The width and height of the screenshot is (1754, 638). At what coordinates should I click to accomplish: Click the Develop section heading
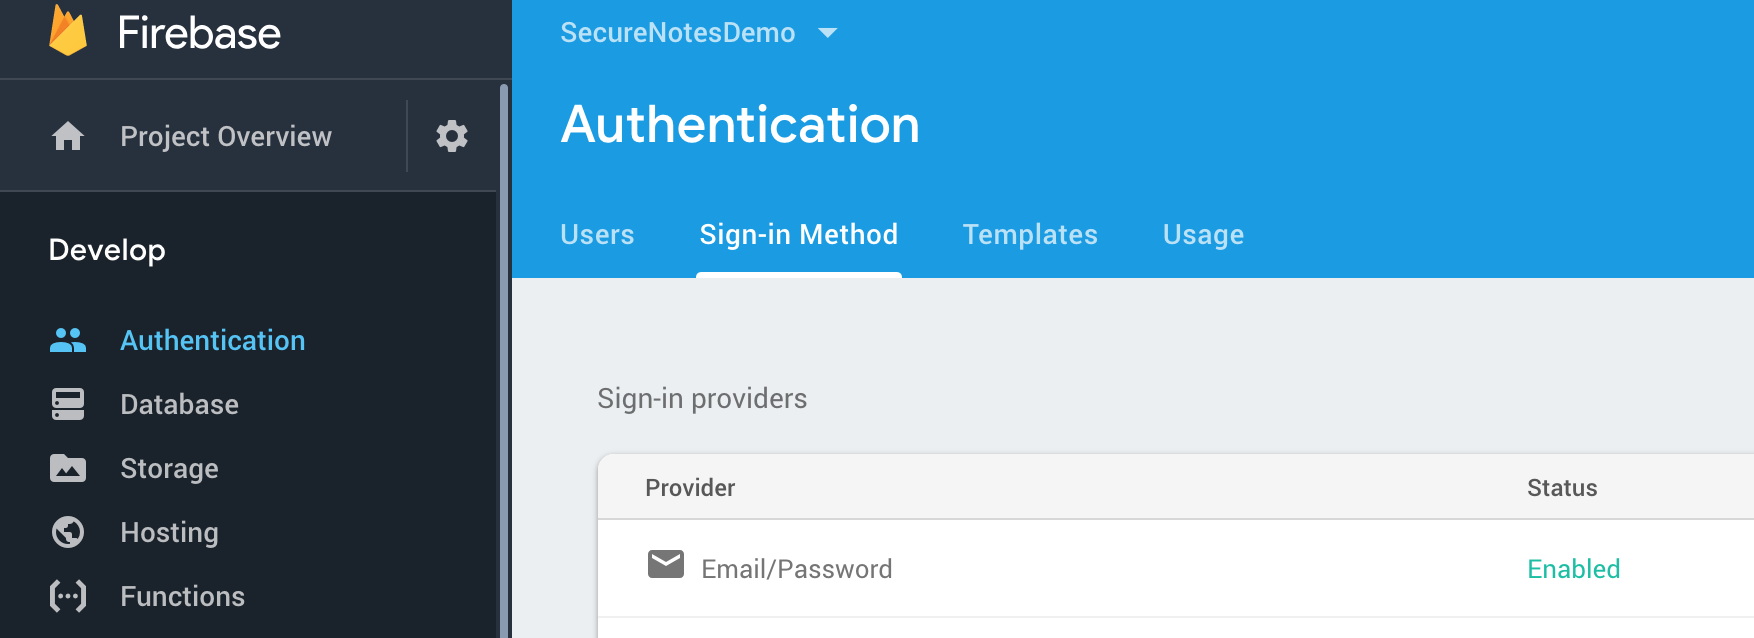pos(107,250)
